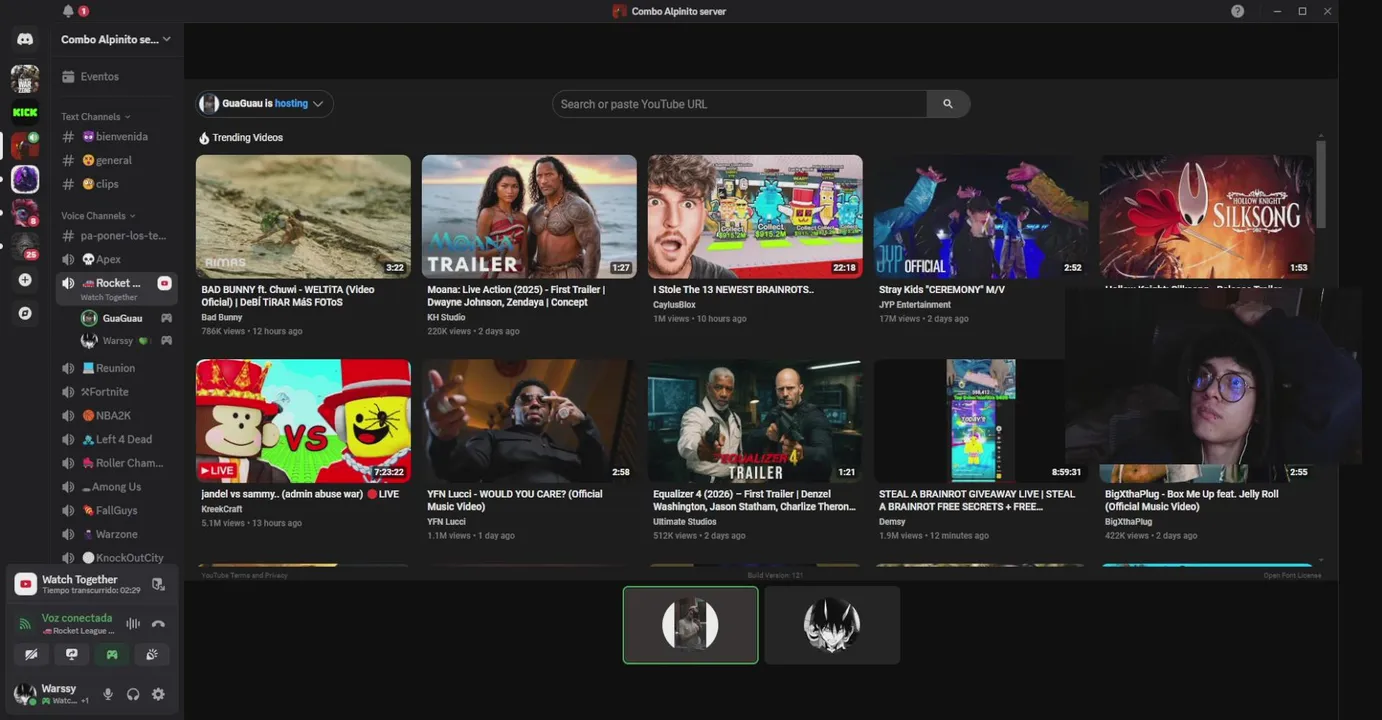Open the Open Font License link
Image resolution: width=1382 pixels, height=720 pixels.
coord(1292,575)
